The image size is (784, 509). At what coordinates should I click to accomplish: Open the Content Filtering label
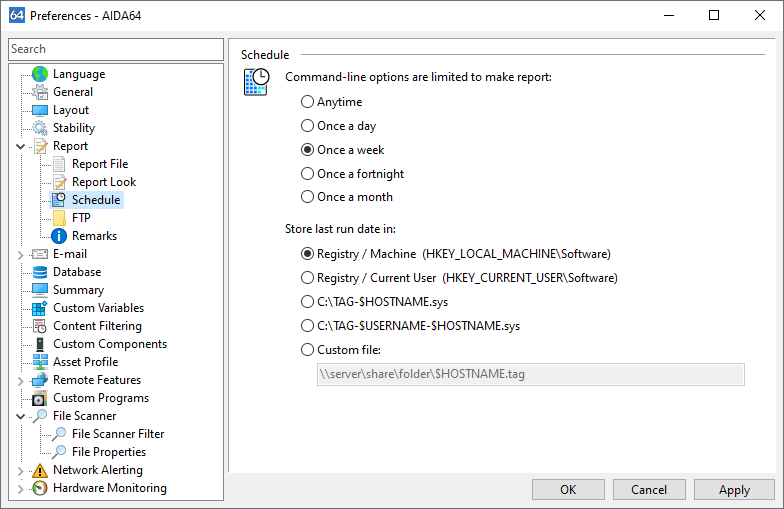coord(98,326)
